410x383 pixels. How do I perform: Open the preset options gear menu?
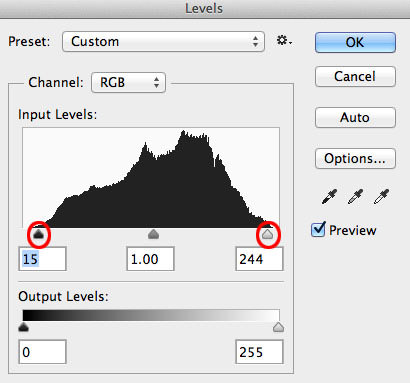point(284,41)
